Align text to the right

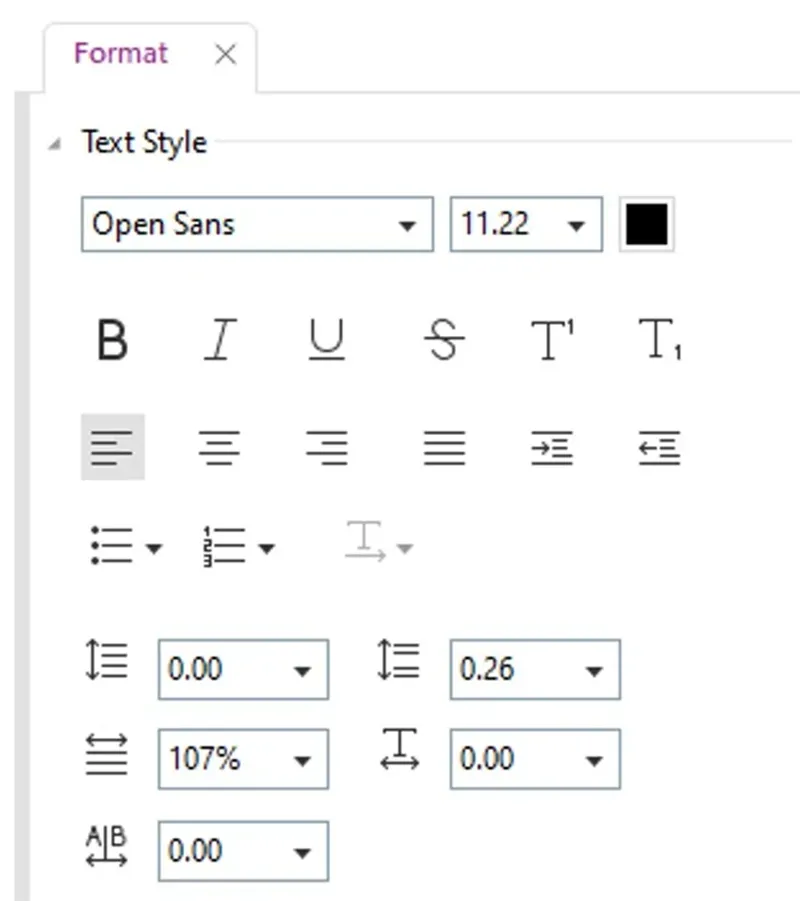328,447
